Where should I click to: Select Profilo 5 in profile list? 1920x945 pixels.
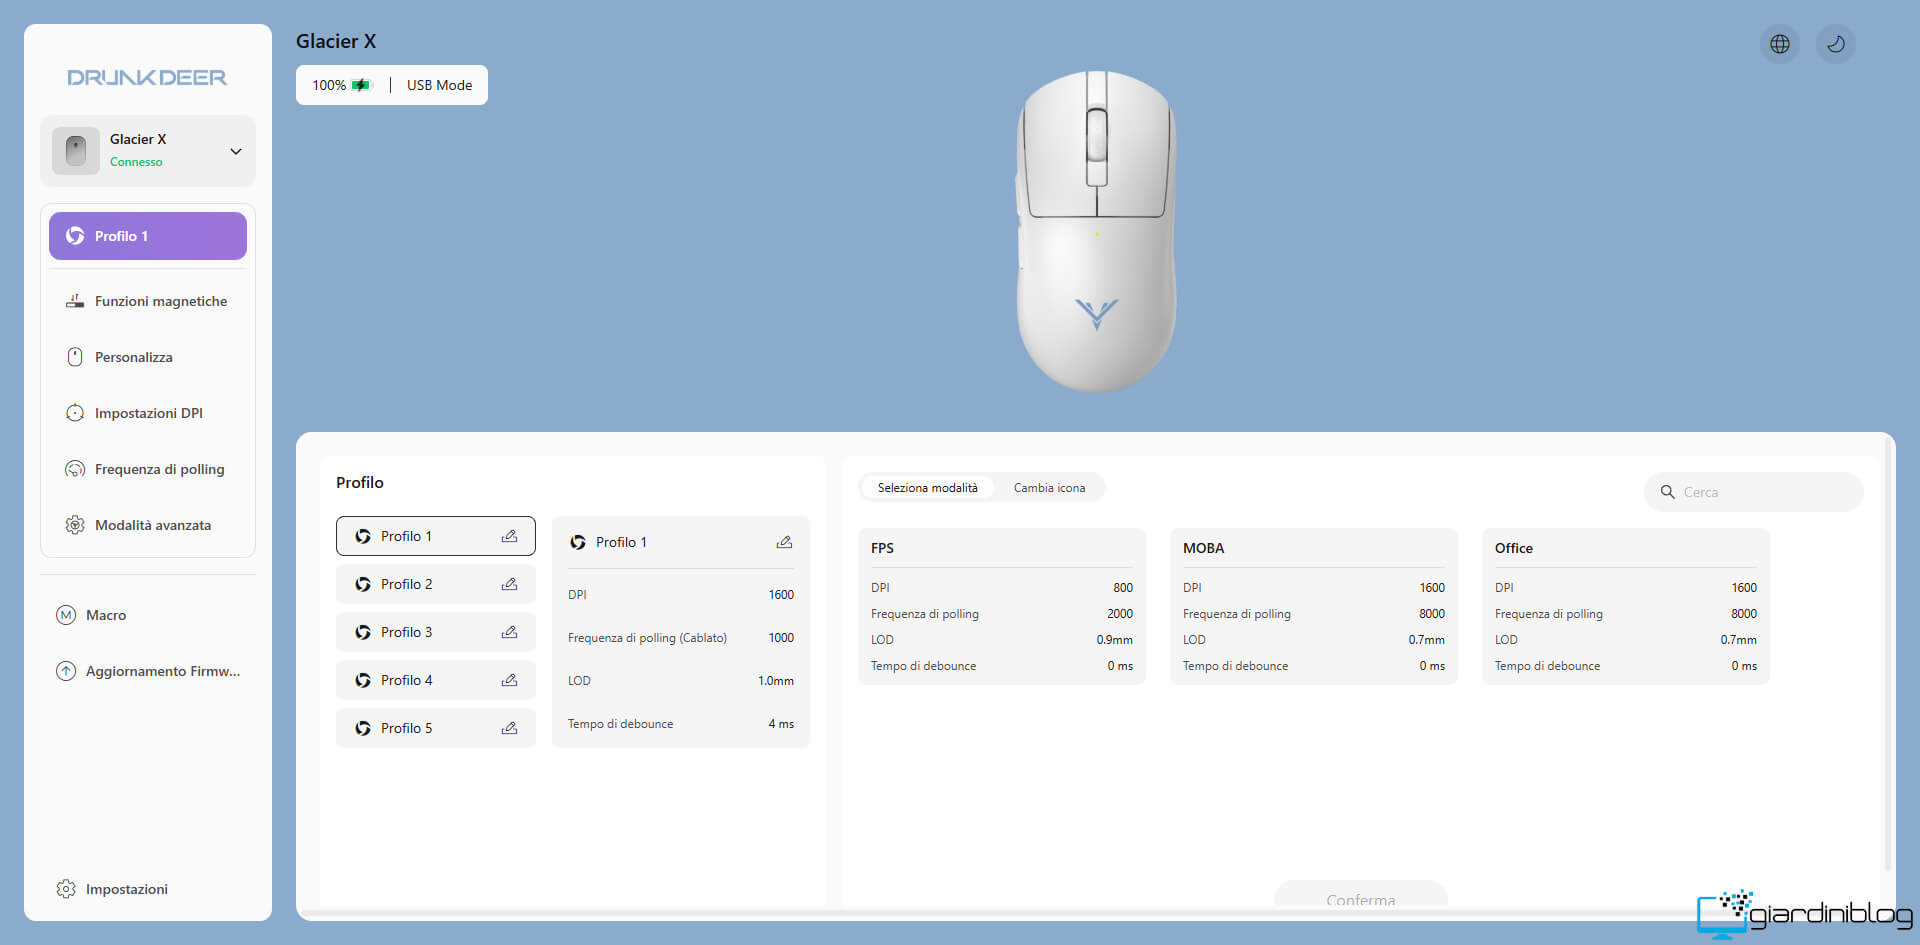[x=436, y=728]
